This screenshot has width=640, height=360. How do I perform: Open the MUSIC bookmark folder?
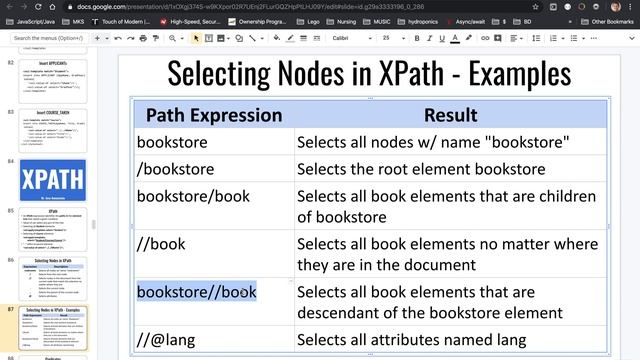pyautogui.click(x=377, y=22)
